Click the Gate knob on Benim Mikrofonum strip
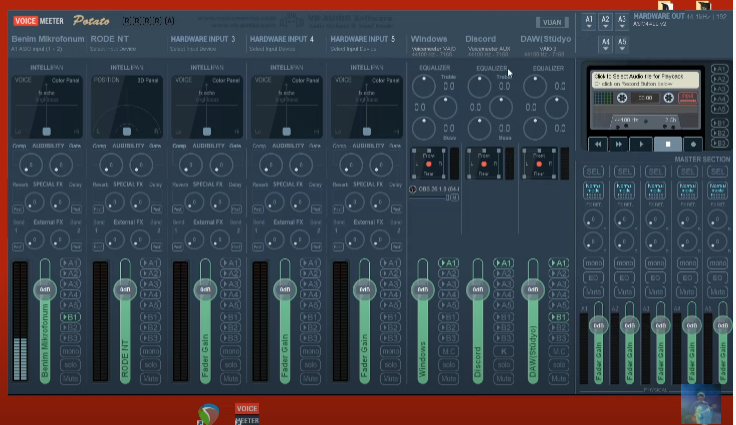 [x=61, y=165]
